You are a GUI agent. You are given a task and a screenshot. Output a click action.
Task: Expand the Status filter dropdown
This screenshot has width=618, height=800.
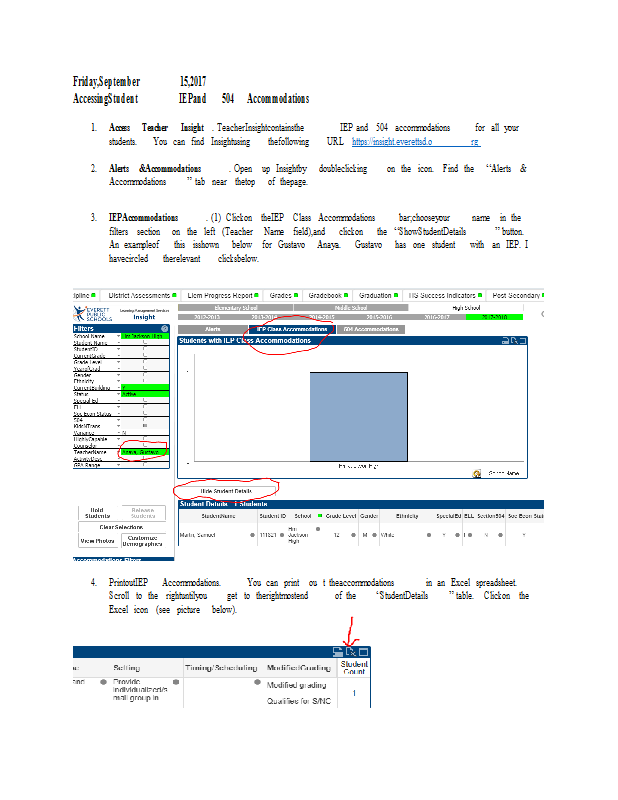[x=118, y=394]
